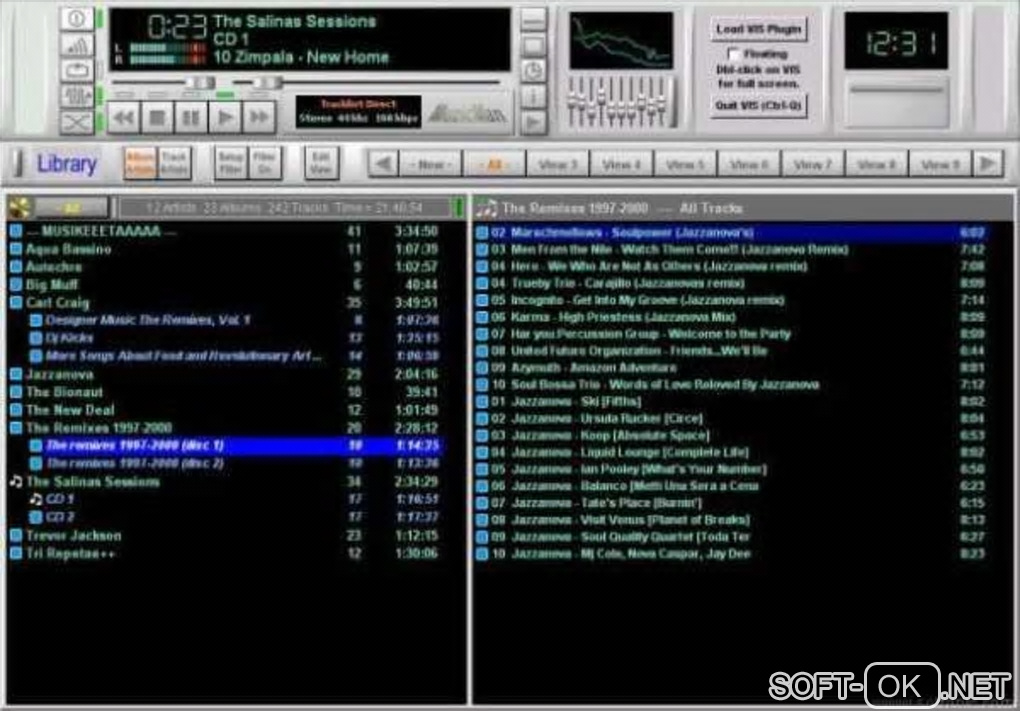Click the rewind button
The width and height of the screenshot is (1020, 711).
124,118
